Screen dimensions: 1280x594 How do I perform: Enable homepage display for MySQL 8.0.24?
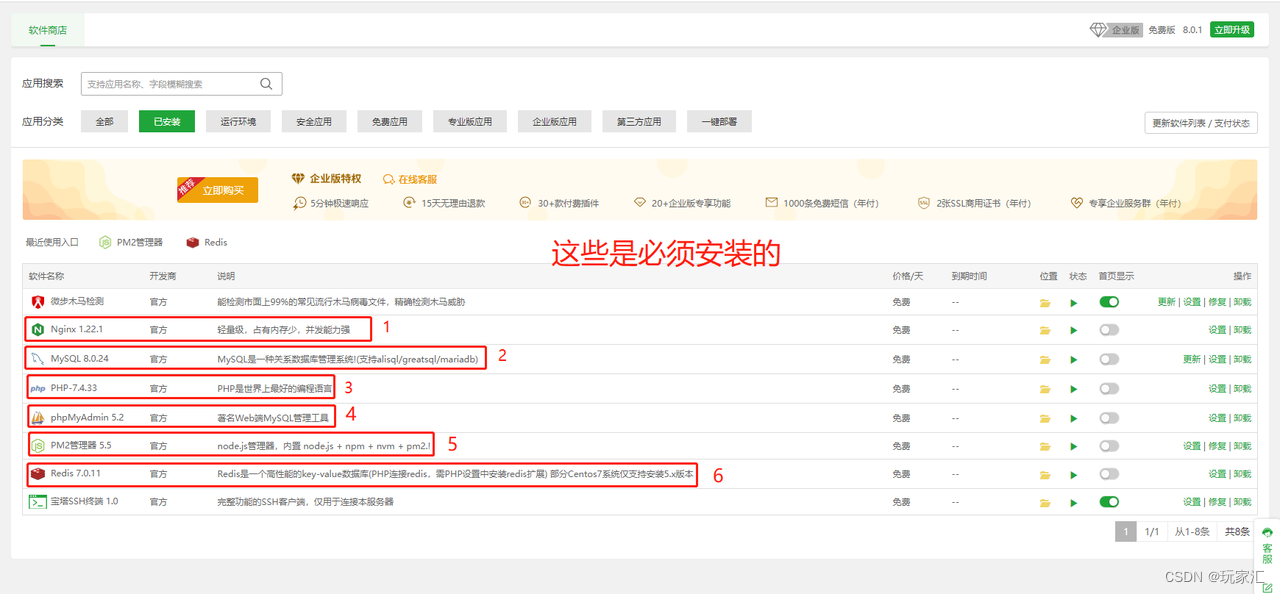tap(1109, 359)
